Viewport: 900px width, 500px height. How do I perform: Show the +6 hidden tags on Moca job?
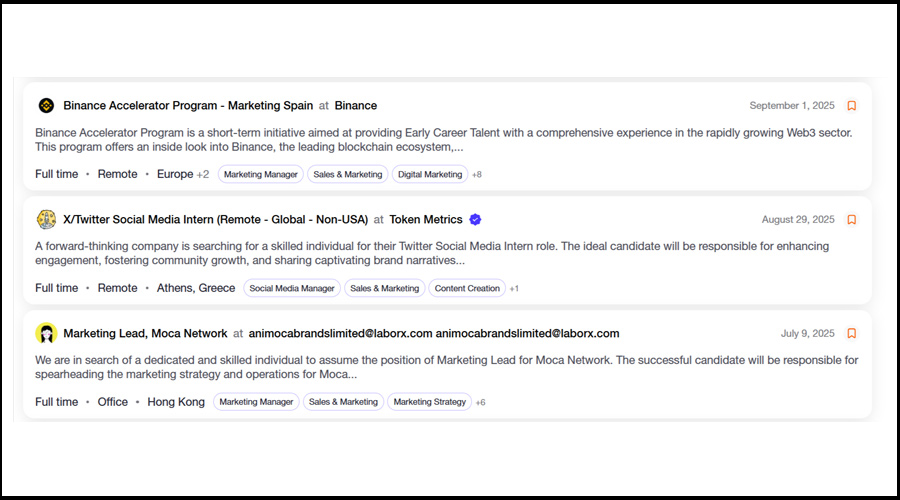[x=480, y=403]
